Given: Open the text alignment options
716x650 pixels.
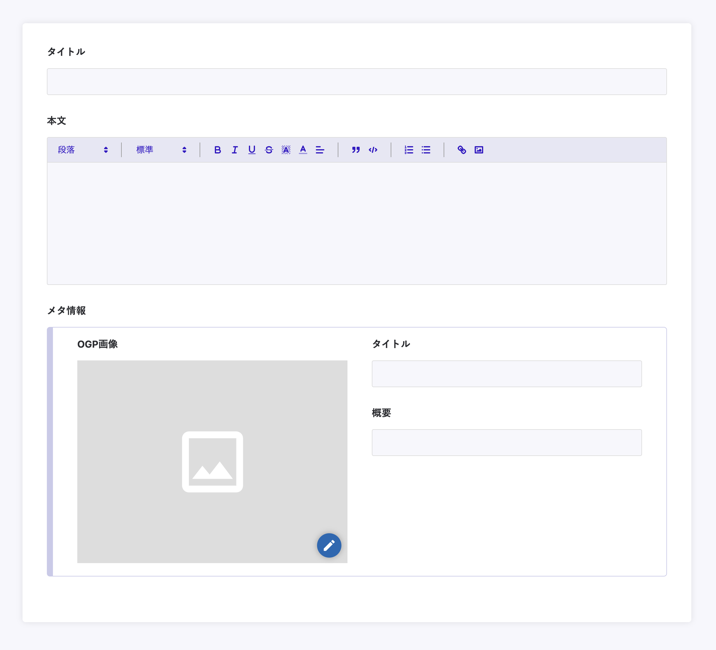Looking at the screenshot, I should point(320,150).
